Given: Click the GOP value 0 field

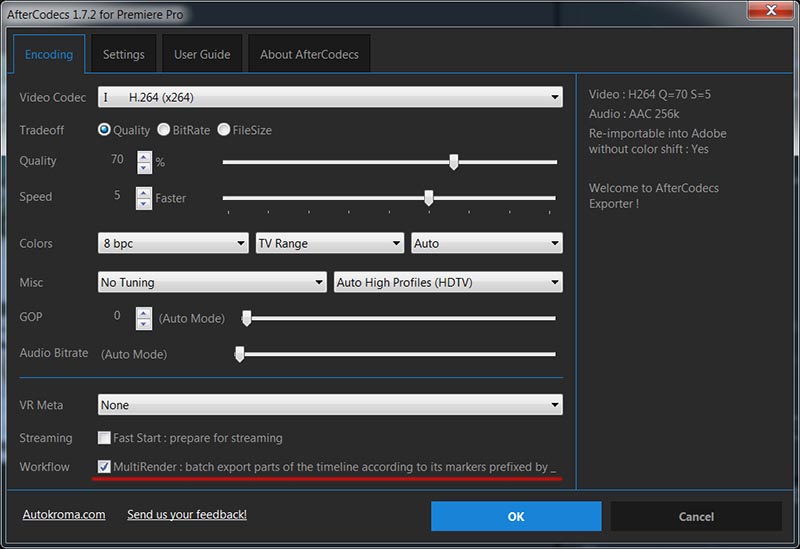Looking at the screenshot, I should [x=117, y=316].
